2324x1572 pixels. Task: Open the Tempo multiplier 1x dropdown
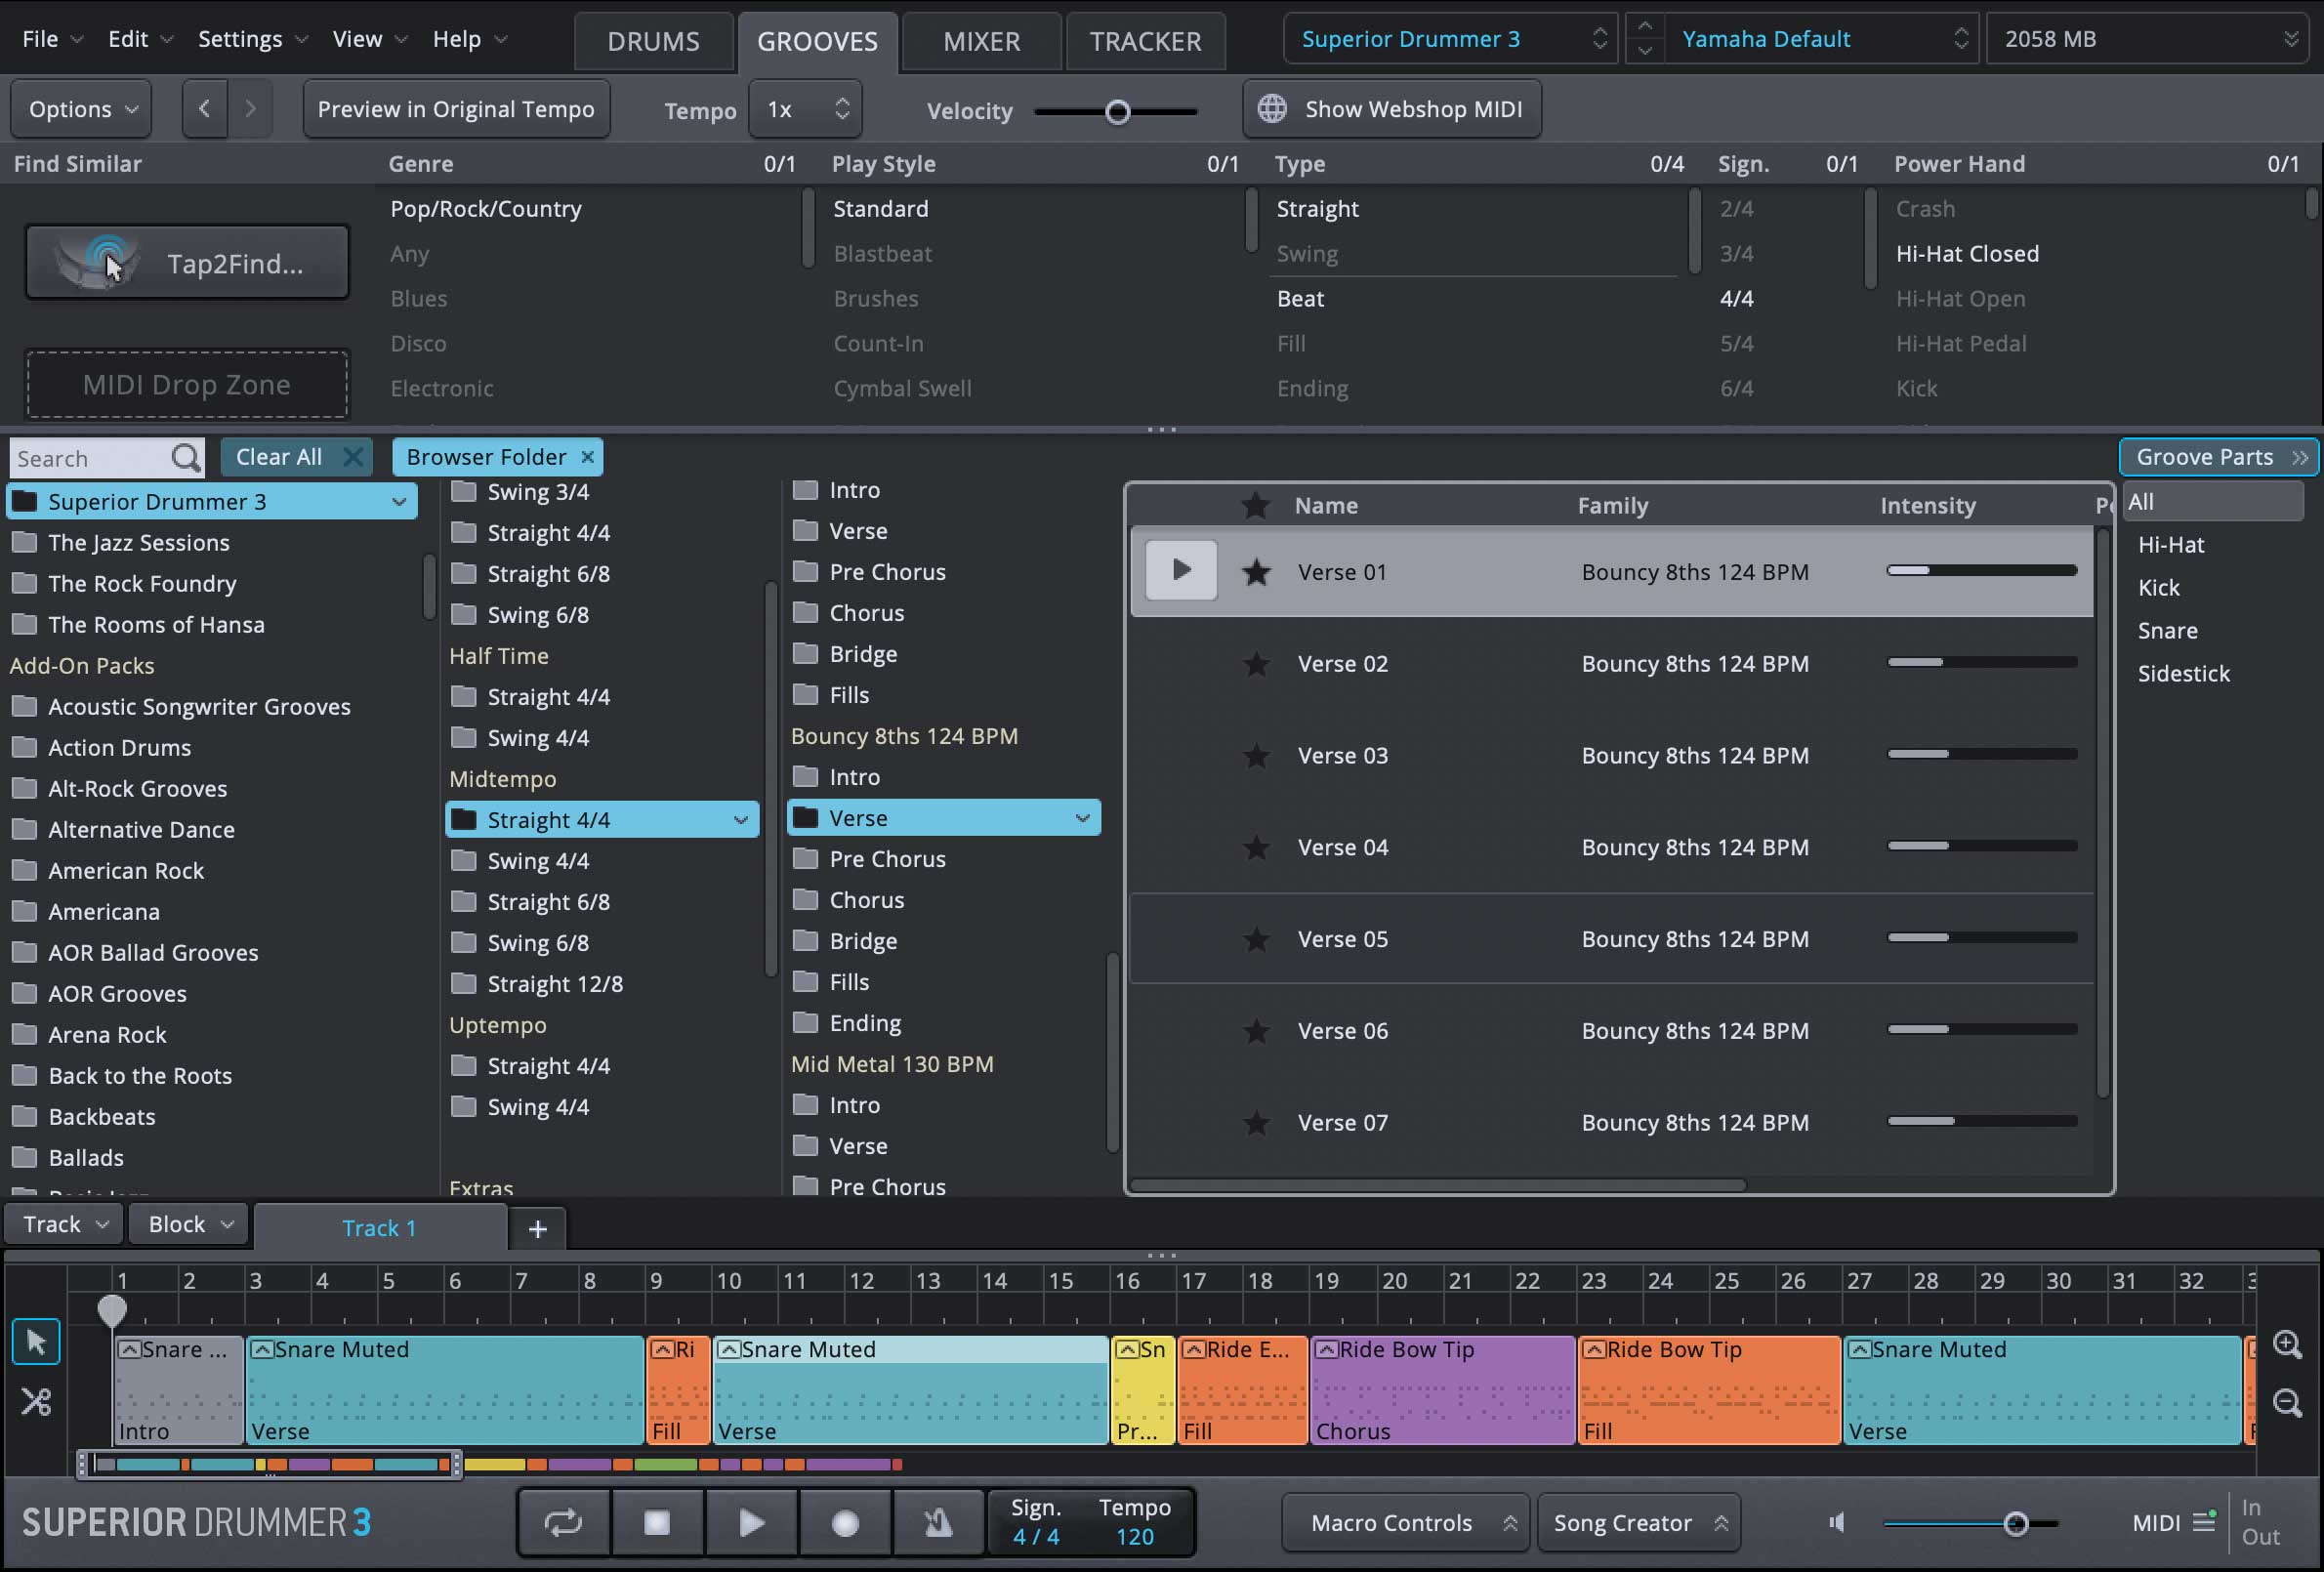pos(806,109)
